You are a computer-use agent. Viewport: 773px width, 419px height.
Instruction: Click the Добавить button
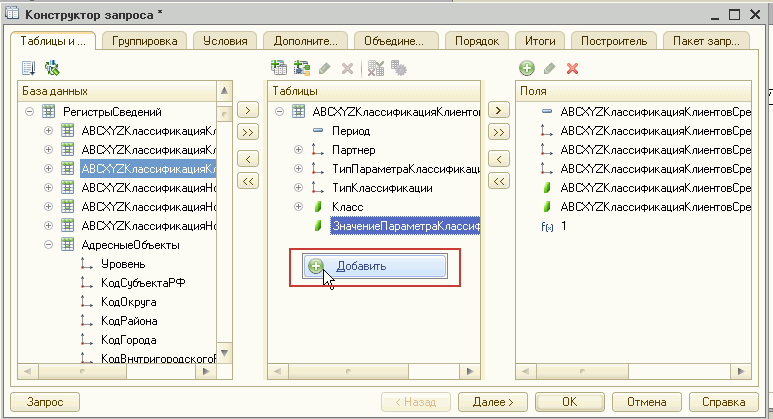[375, 266]
